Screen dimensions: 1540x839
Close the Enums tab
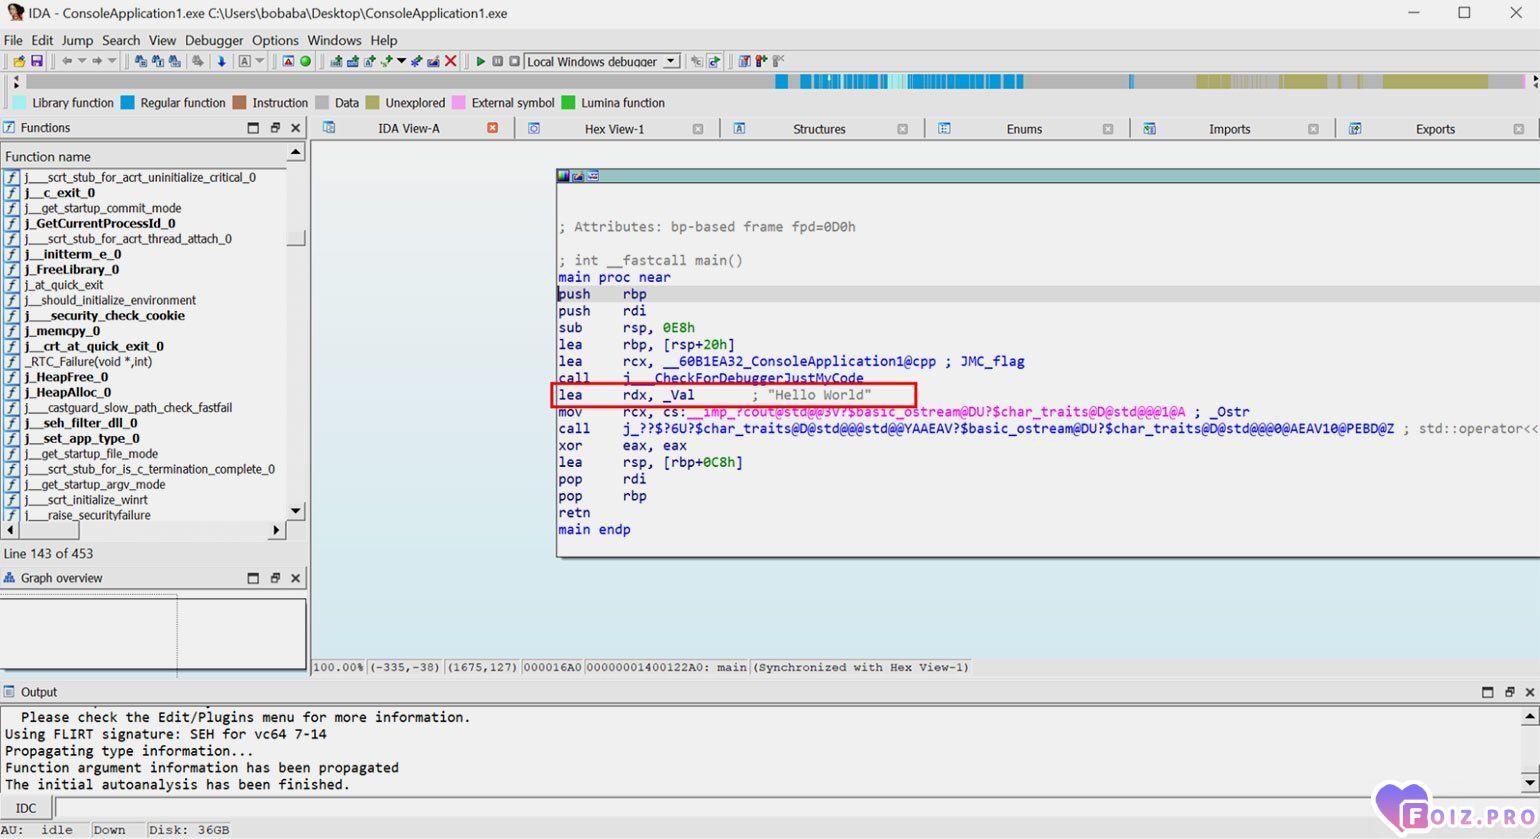1108,129
